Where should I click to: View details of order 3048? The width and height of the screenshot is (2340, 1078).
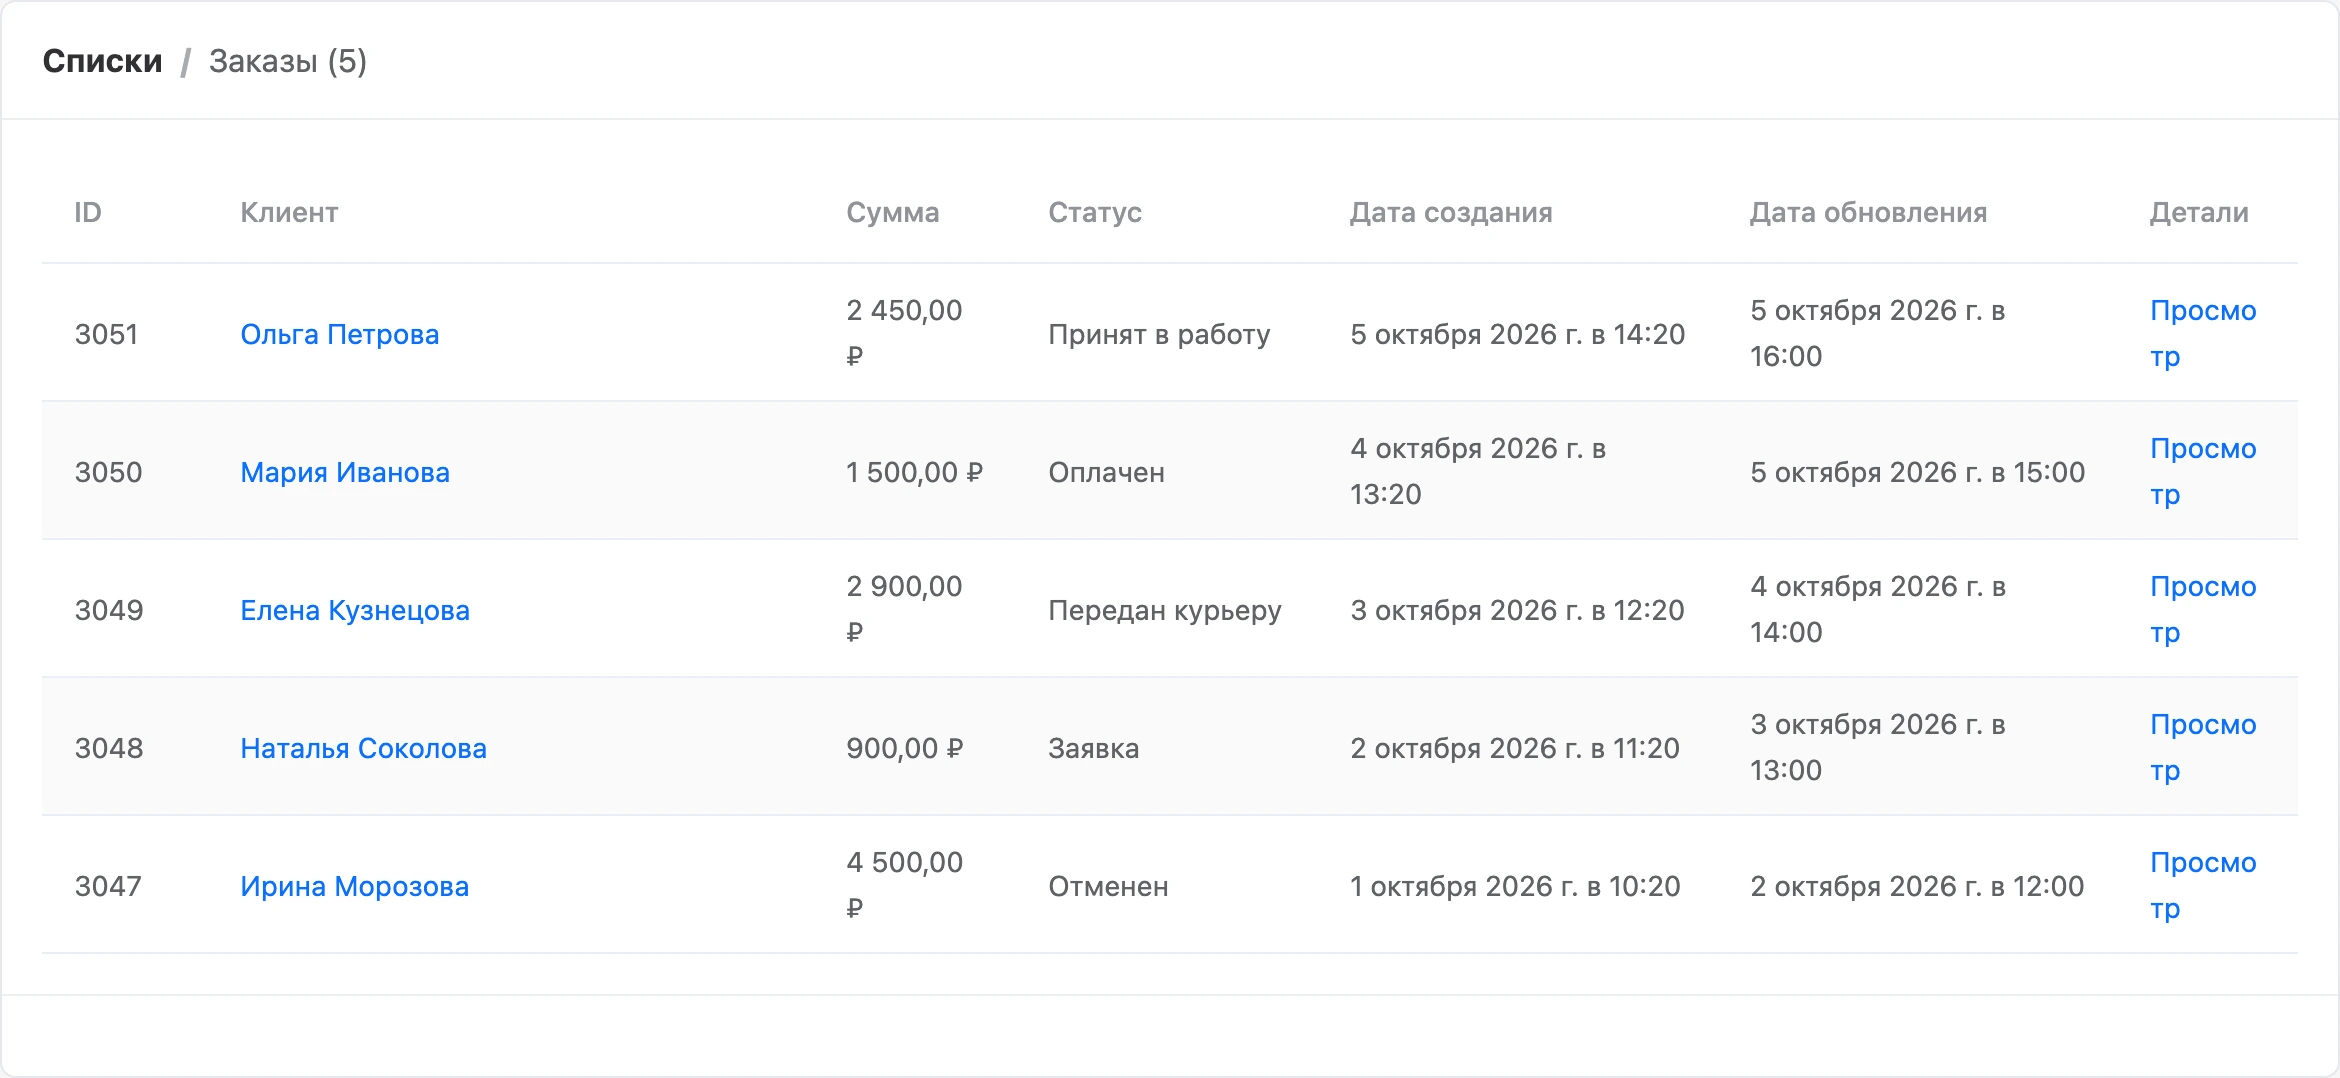point(2203,747)
